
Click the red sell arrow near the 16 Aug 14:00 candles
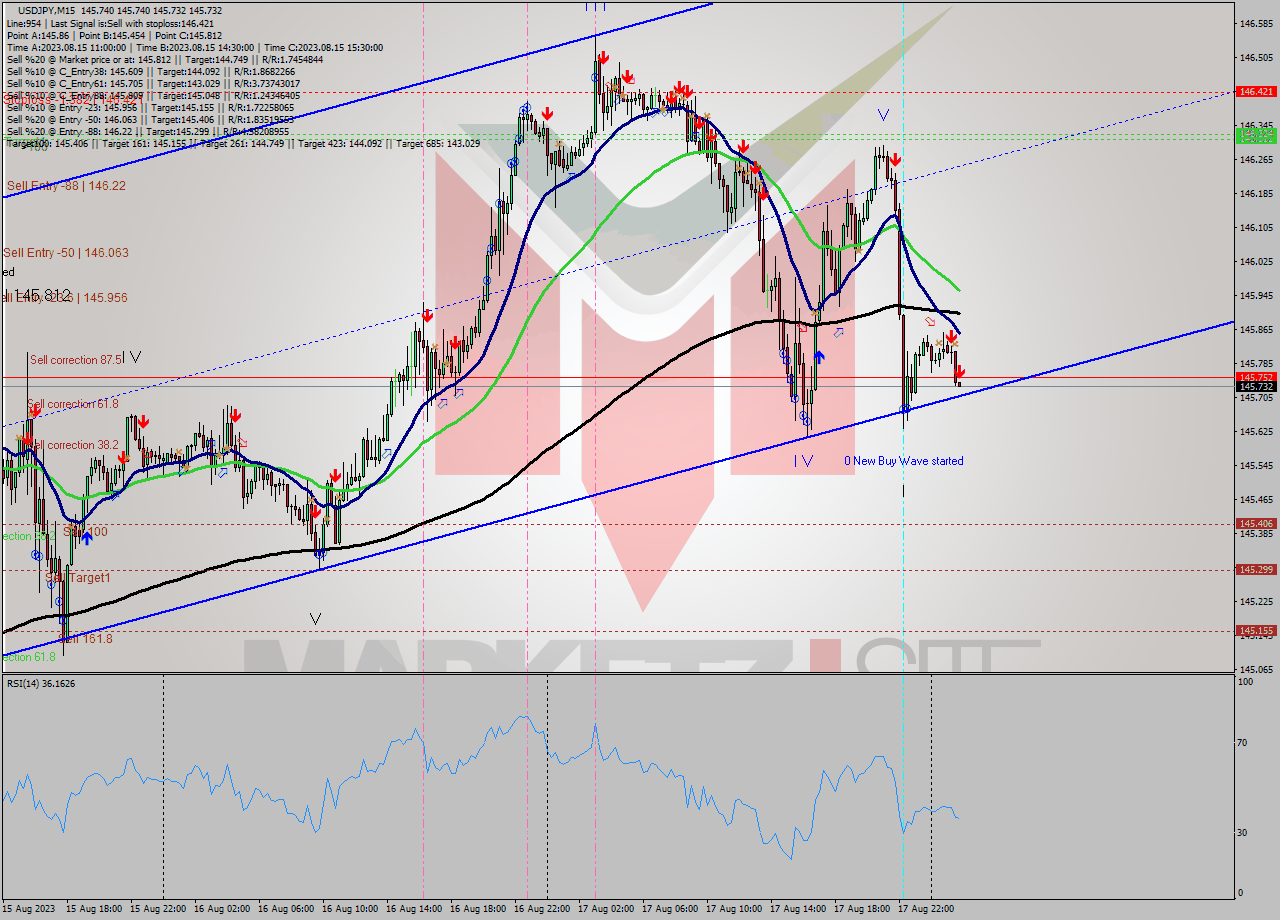[x=428, y=314]
